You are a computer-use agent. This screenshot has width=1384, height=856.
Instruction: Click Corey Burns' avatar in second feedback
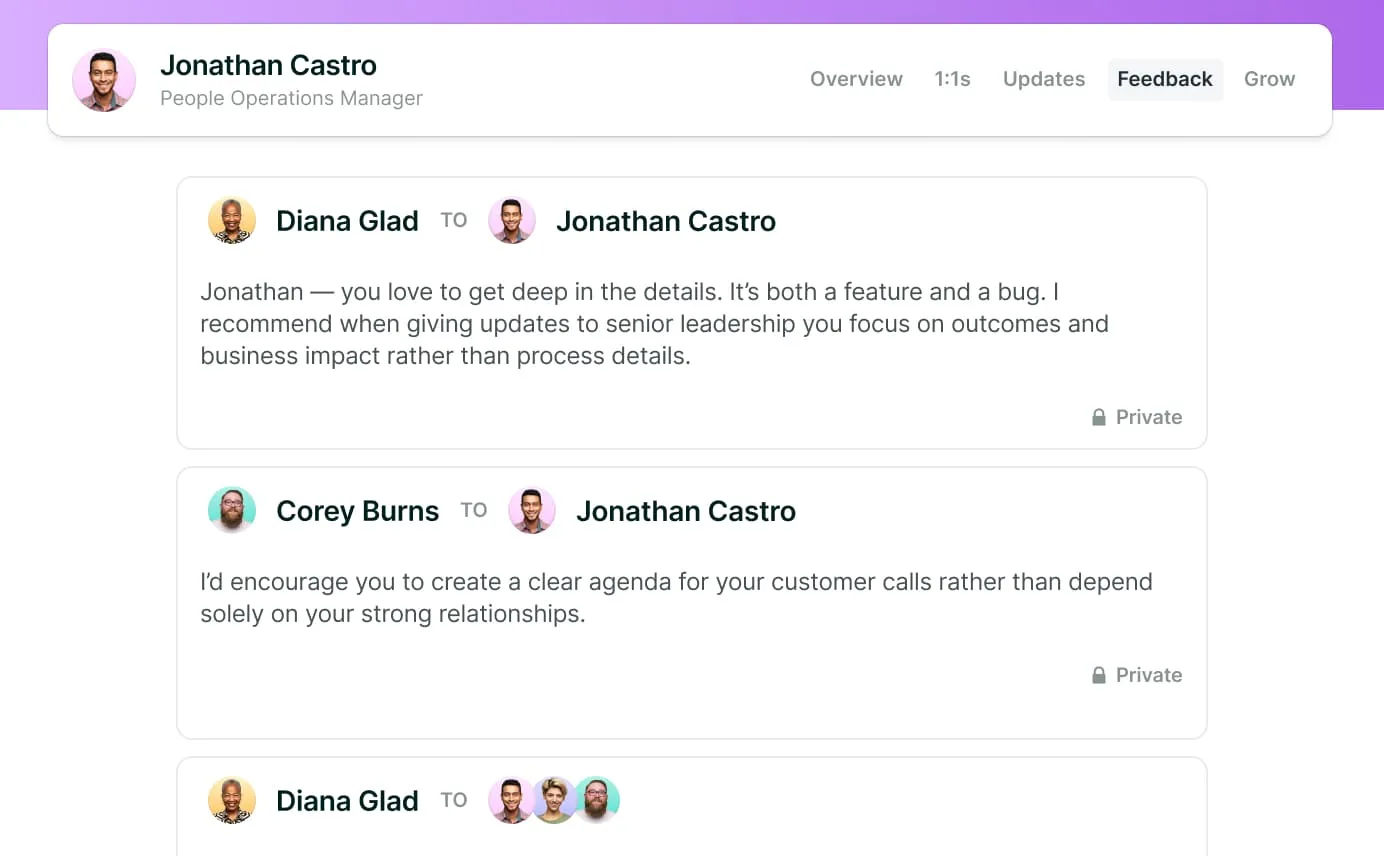(232, 511)
